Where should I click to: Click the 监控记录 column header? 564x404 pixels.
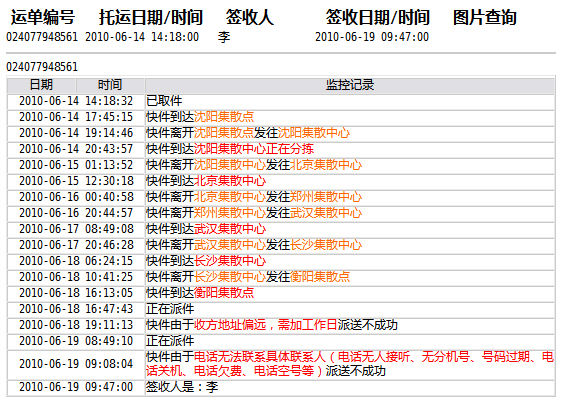pyautogui.click(x=350, y=85)
